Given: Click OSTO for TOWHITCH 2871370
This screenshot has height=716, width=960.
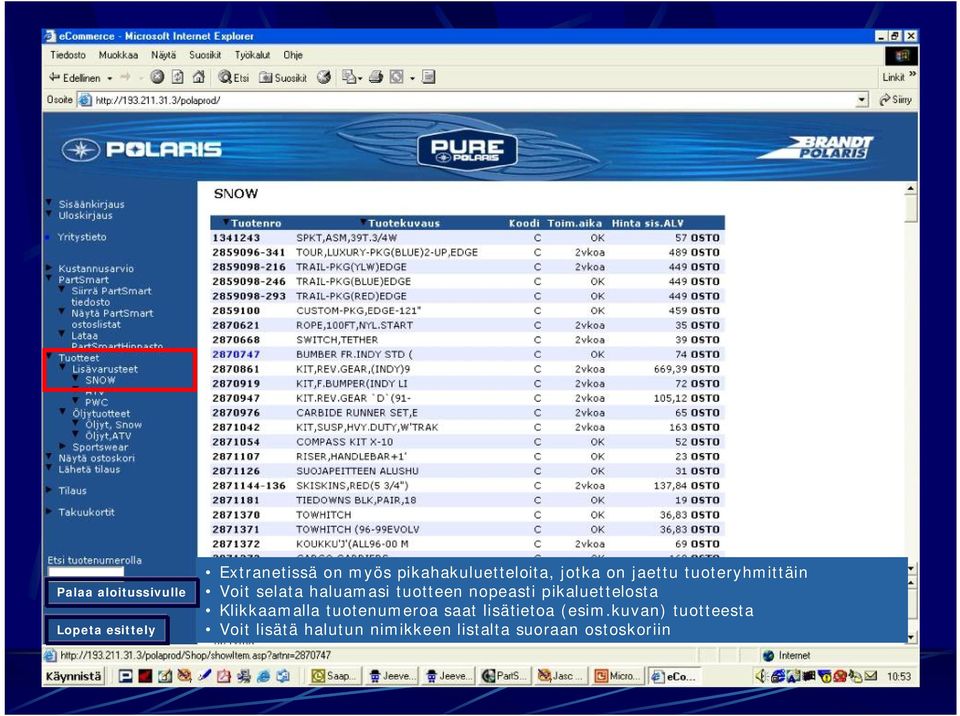Looking at the screenshot, I should (x=705, y=514).
